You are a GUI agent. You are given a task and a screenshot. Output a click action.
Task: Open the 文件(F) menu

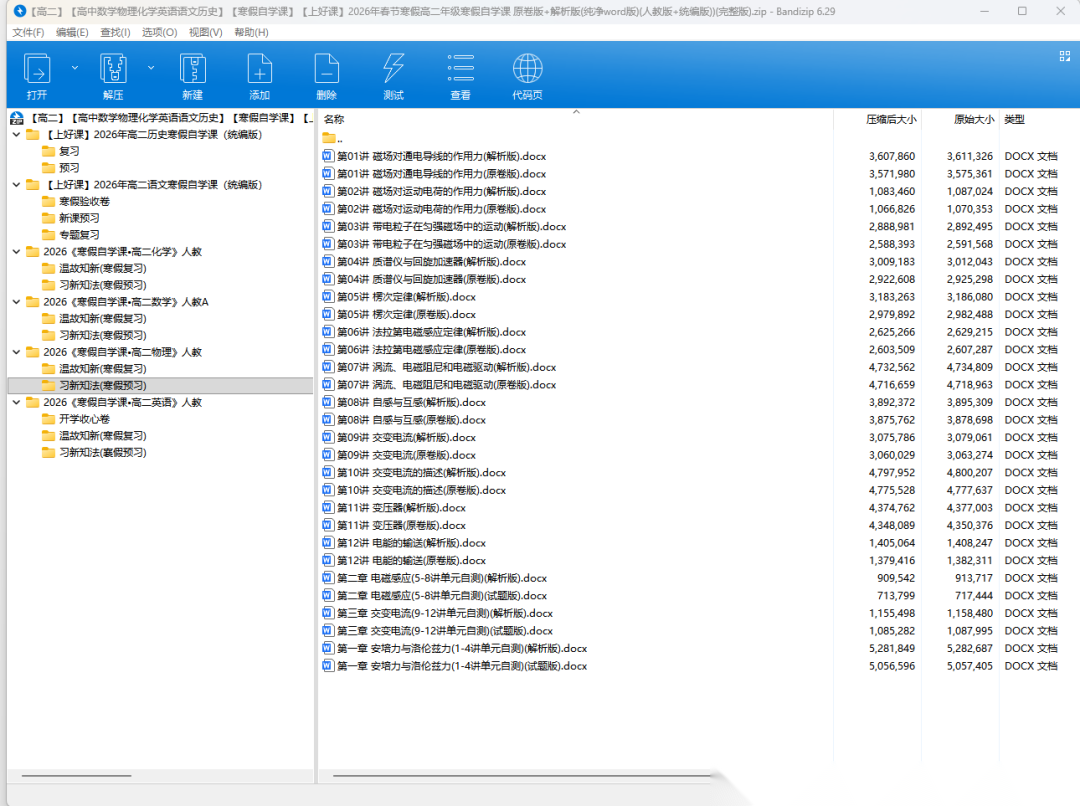coord(28,32)
